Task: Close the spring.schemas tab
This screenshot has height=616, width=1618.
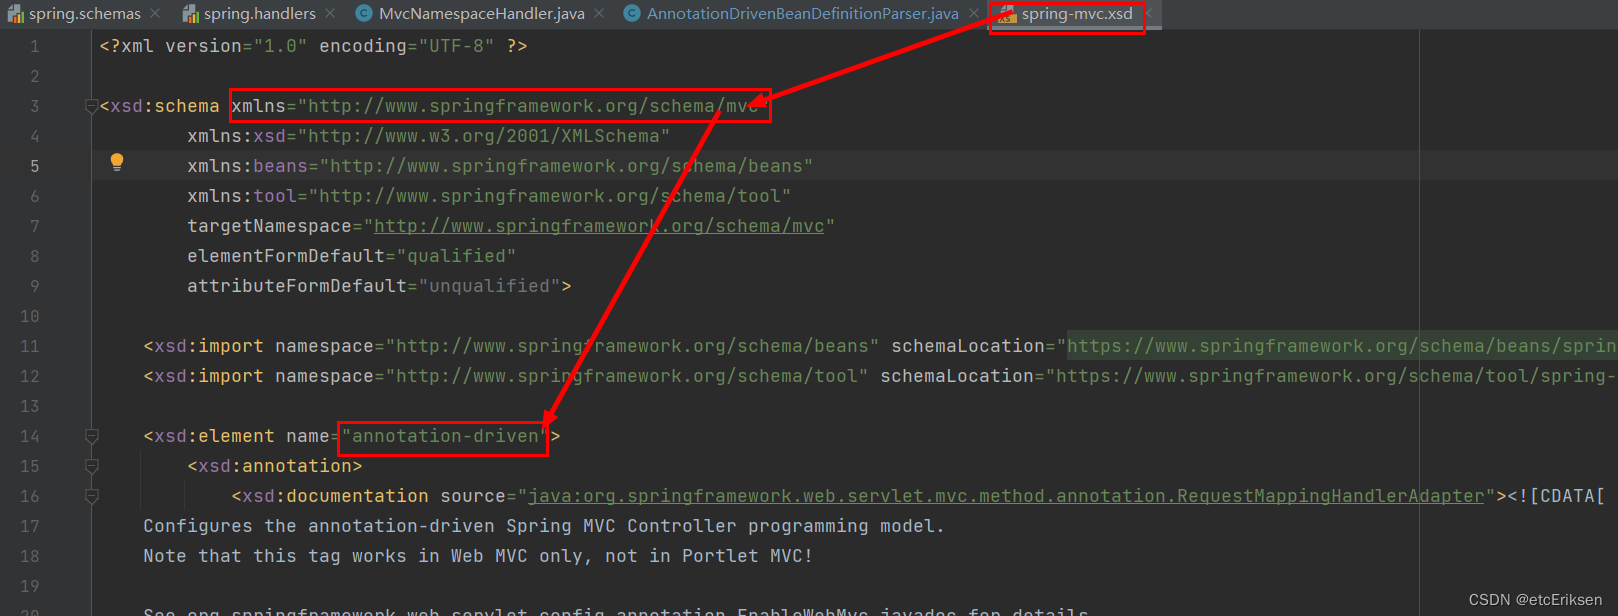Action: click(x=155, y=14)
